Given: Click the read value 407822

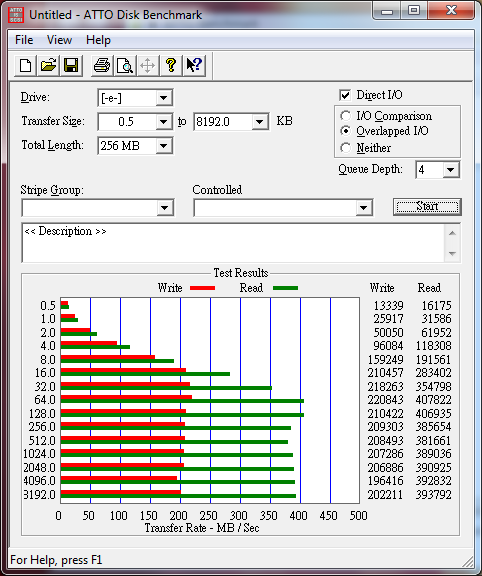Looking at the screenshot, I should tap(433, 400).
